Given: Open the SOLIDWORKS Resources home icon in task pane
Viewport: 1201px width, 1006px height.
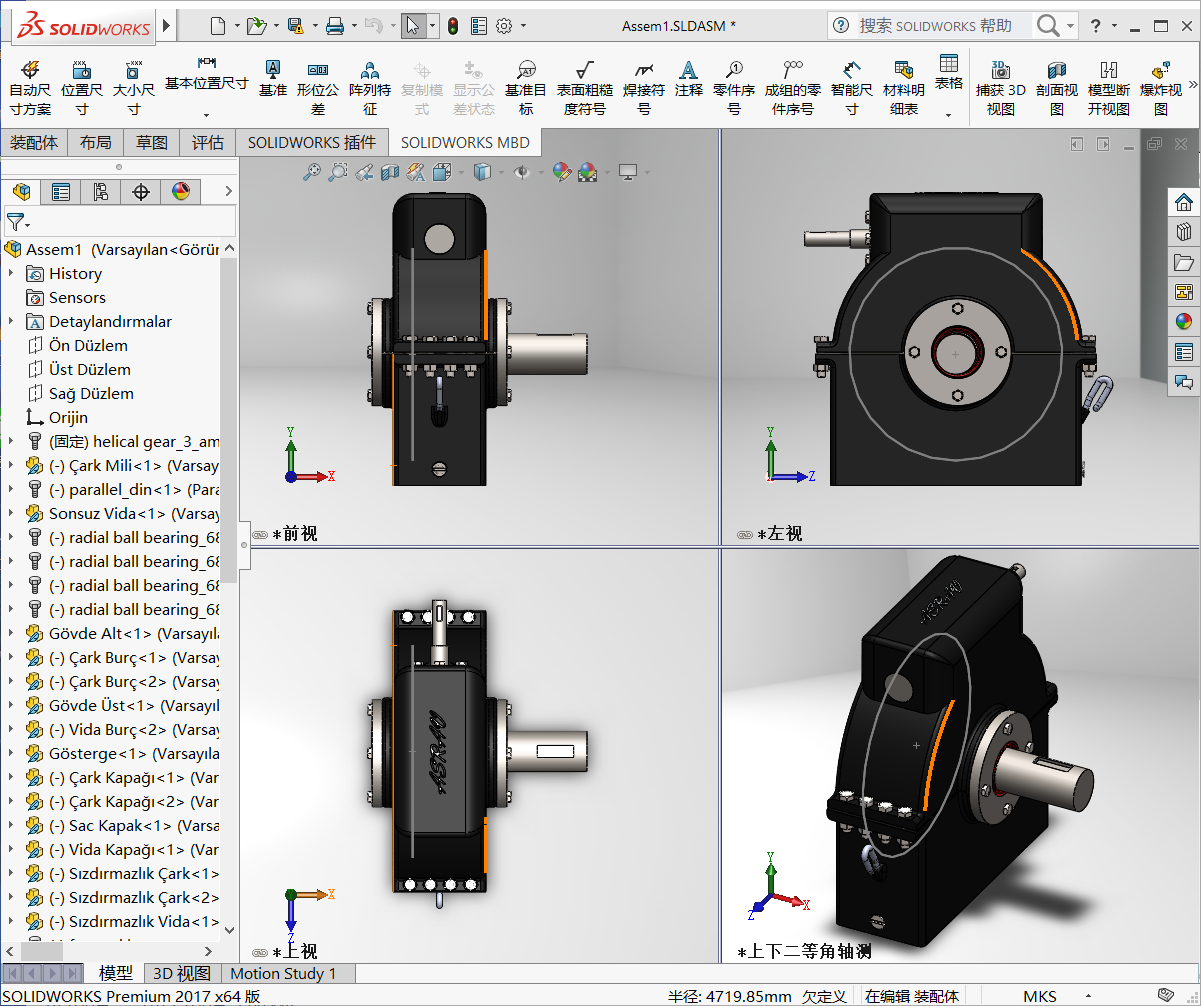Looking at the screenshot, I should point(1184,202).
